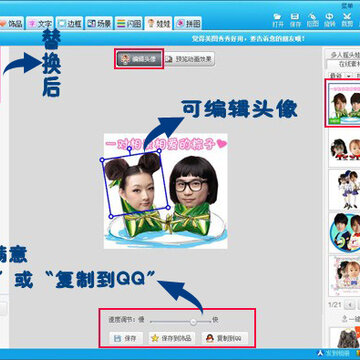Switch to the 场景 scene tab
360x360 pixels.
(99, 23)
